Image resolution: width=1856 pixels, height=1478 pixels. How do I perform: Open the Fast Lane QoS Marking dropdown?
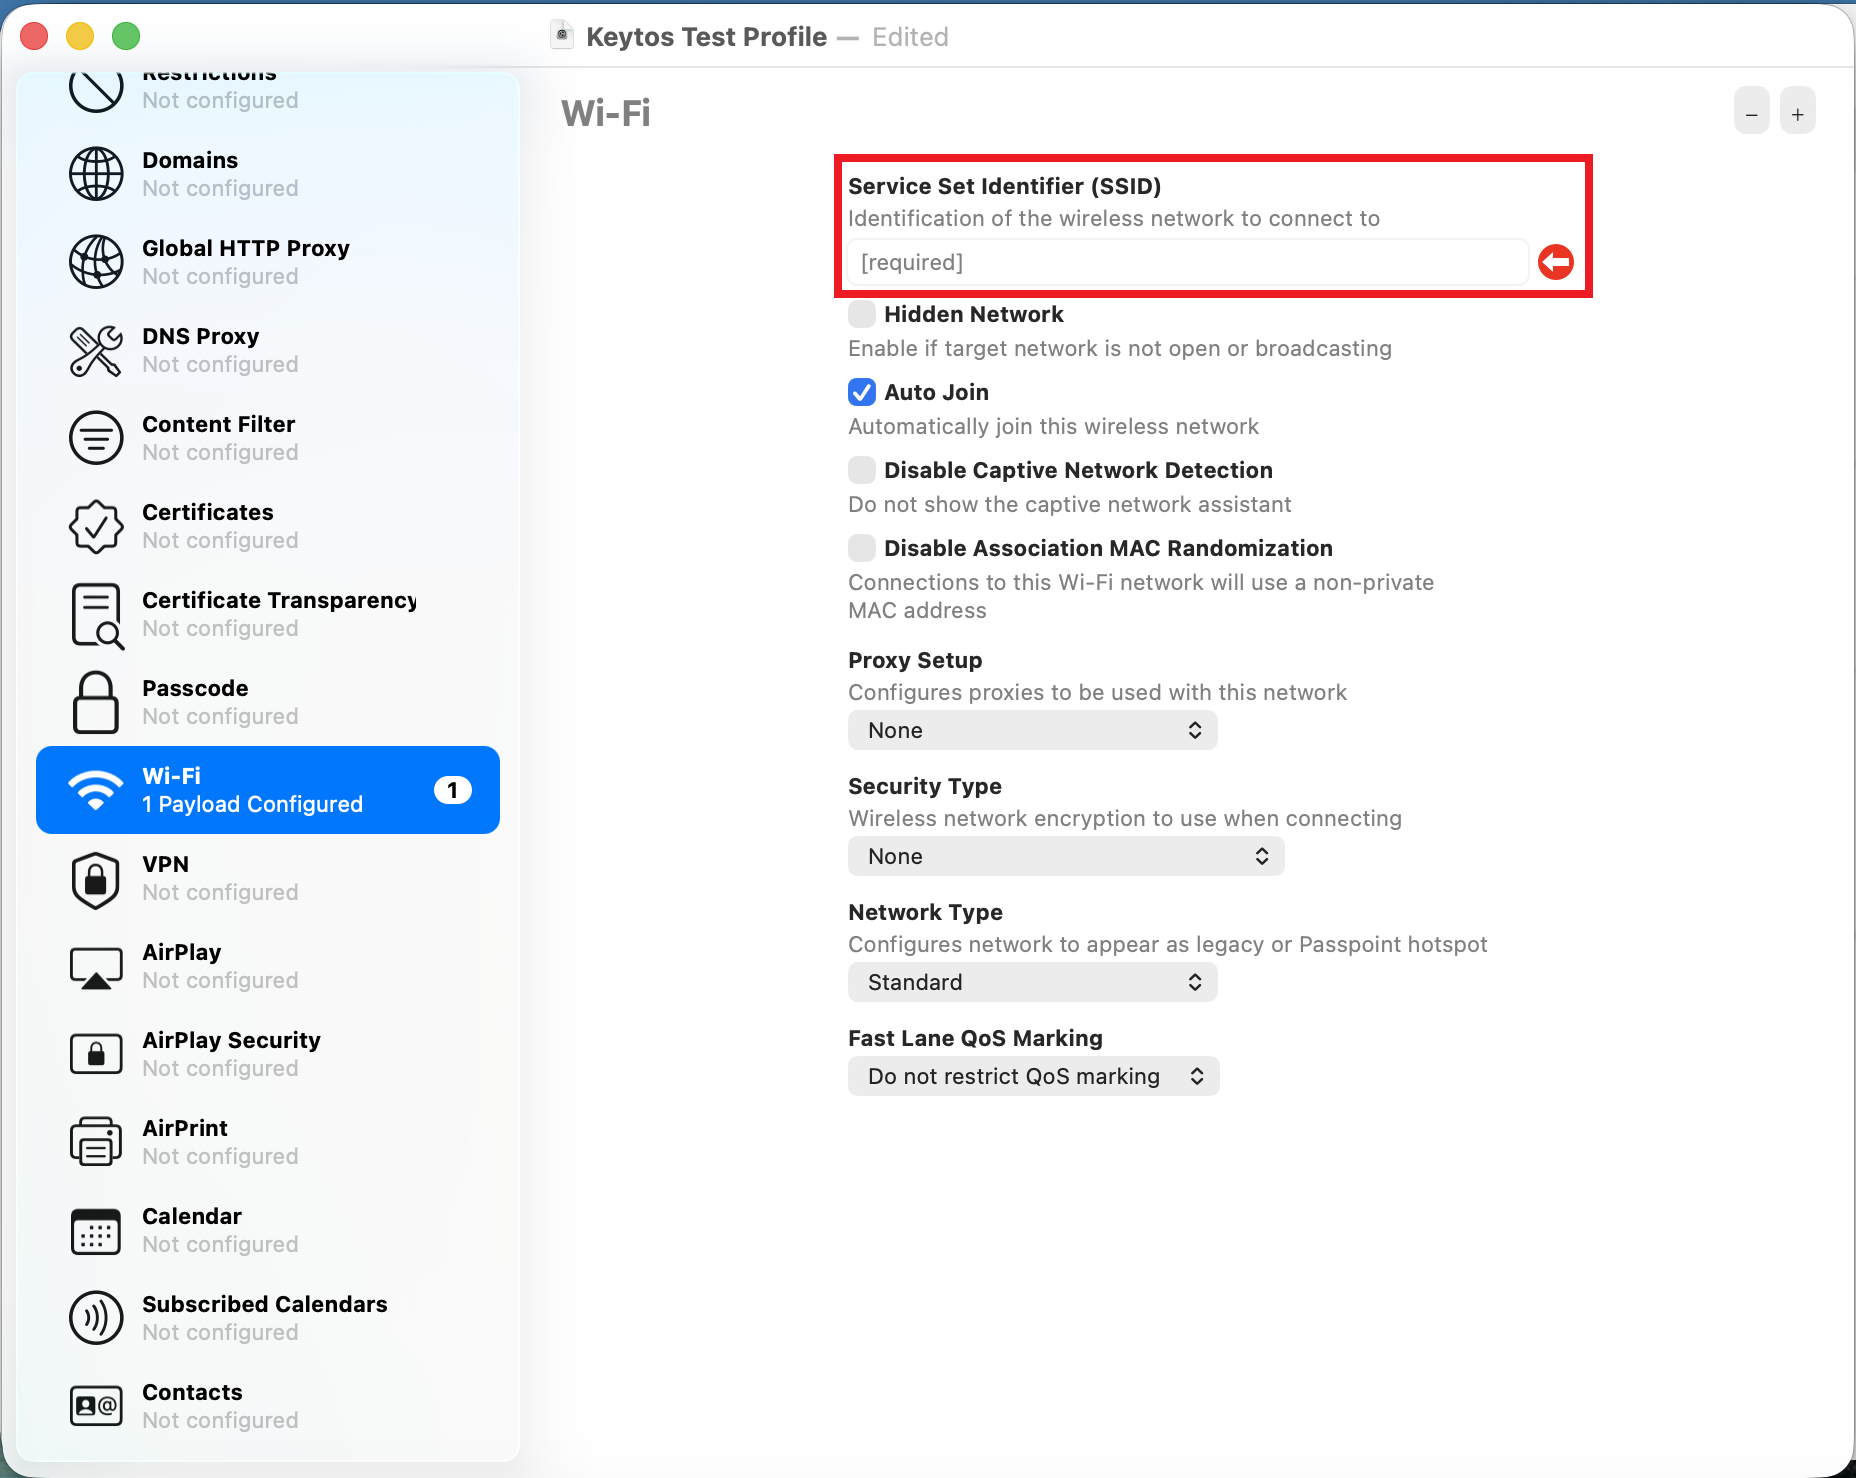click(x=1034, y=1076)
